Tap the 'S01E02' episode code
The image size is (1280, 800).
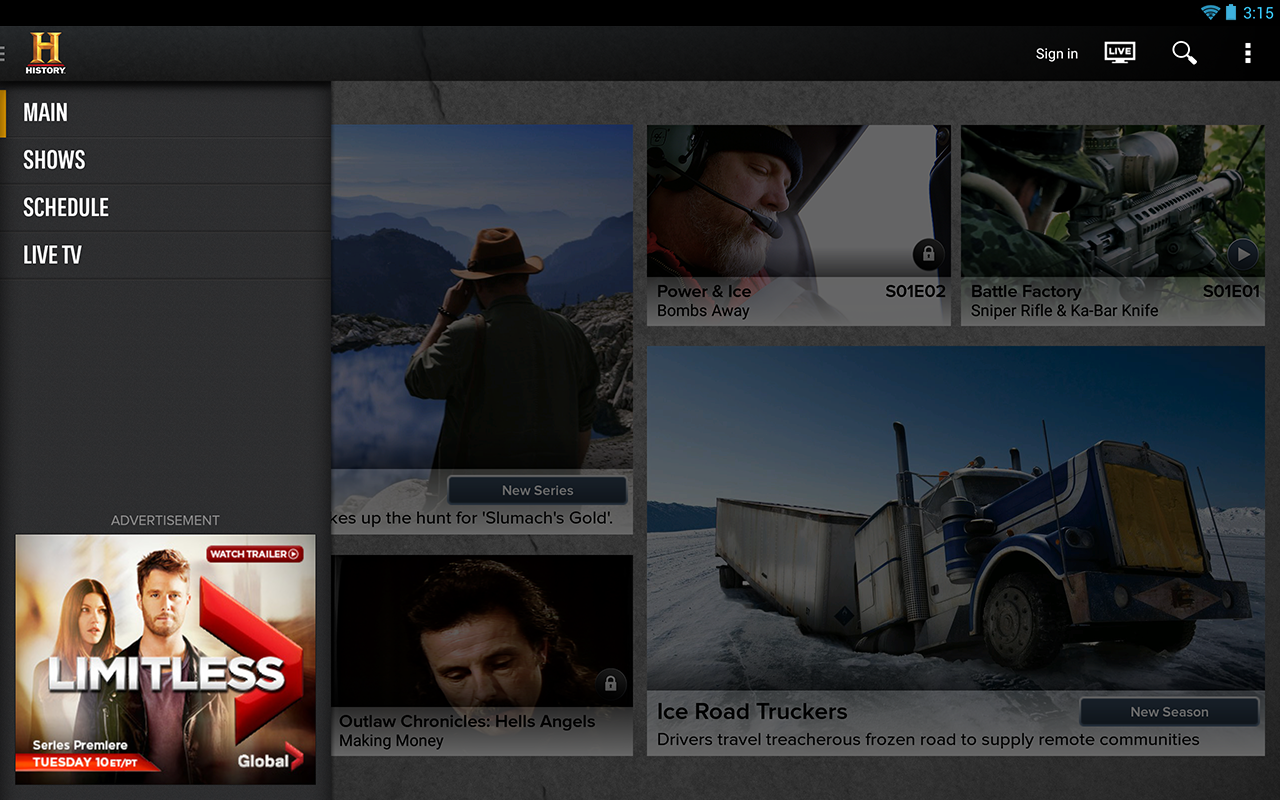(915, 291)
